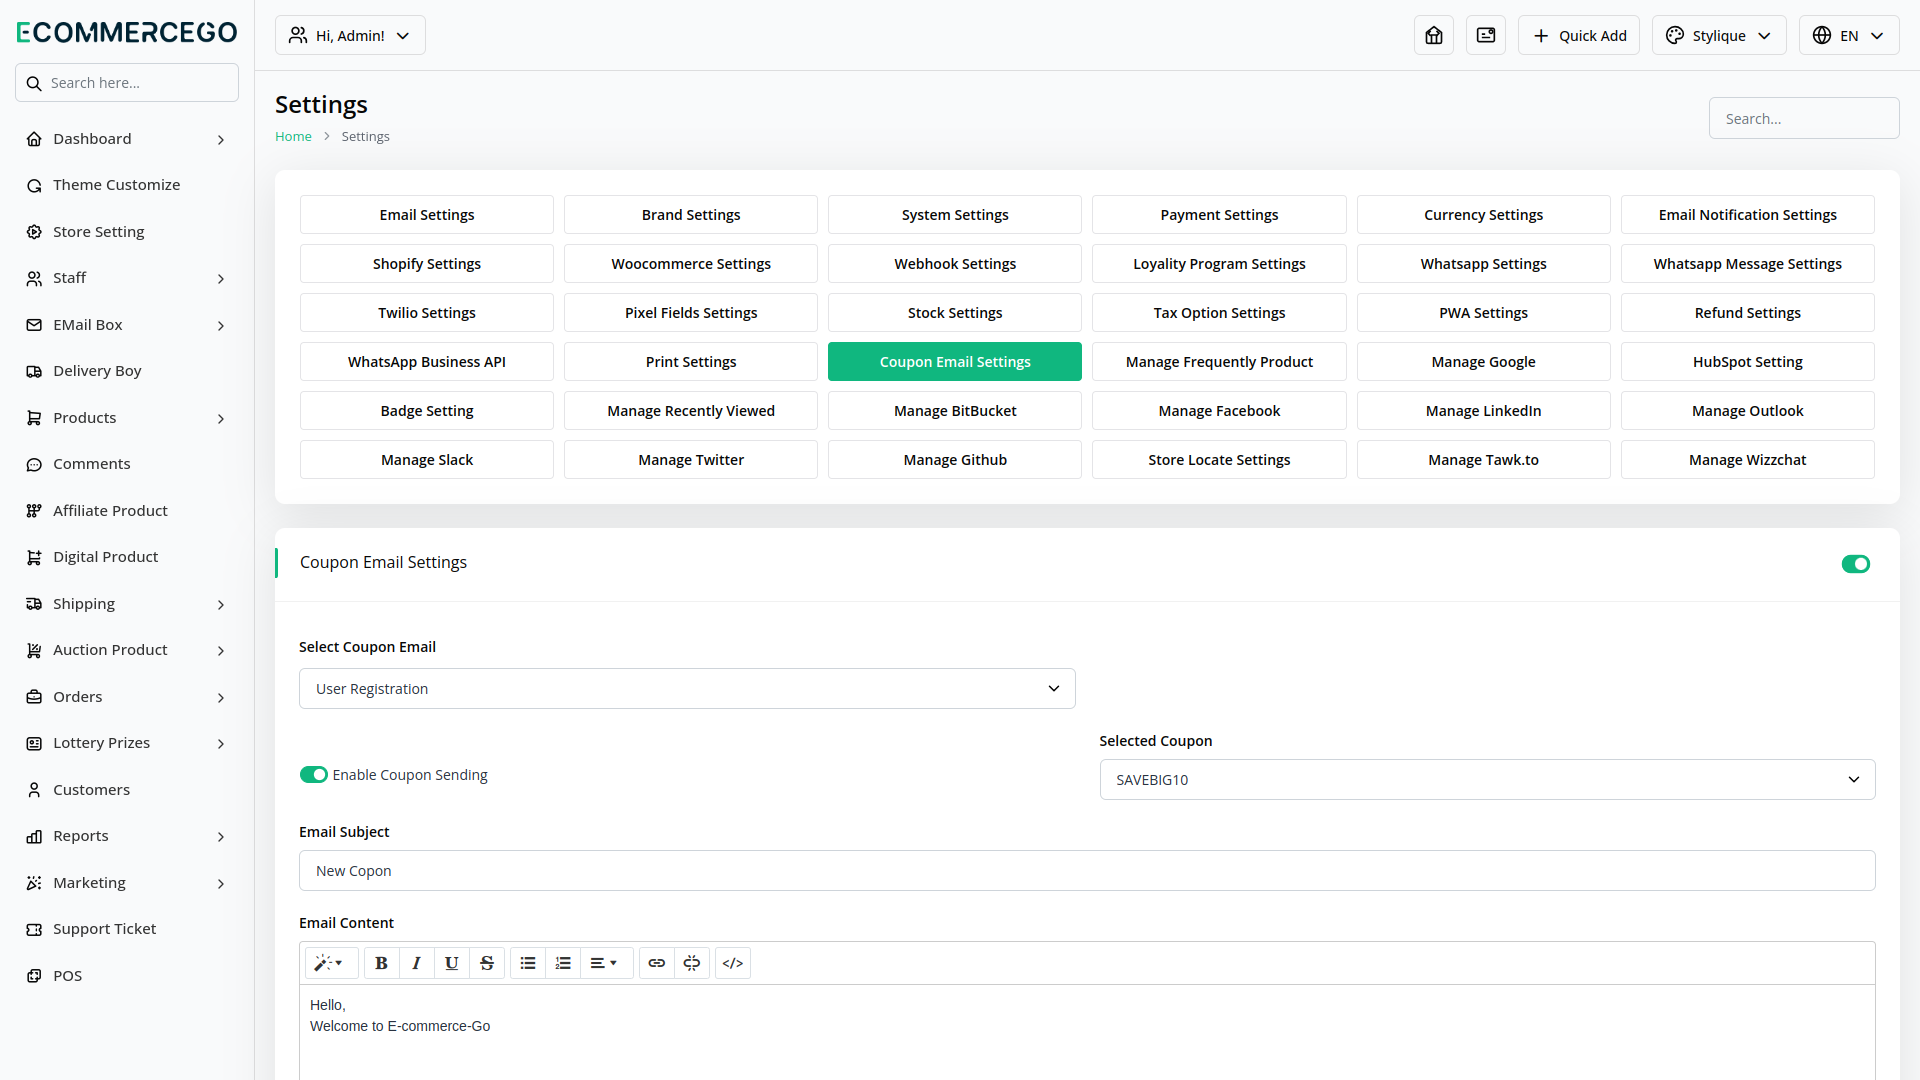Insert an unordered bullet list

click(528, 963)
